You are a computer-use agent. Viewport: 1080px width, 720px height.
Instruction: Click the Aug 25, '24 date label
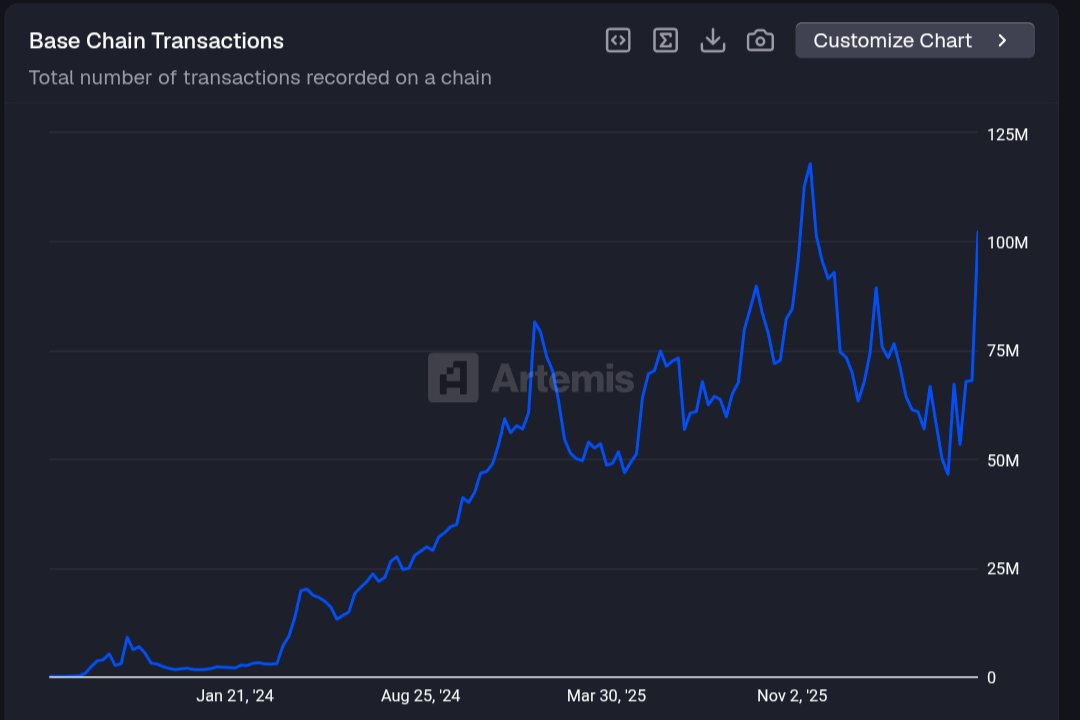(420, 696)
